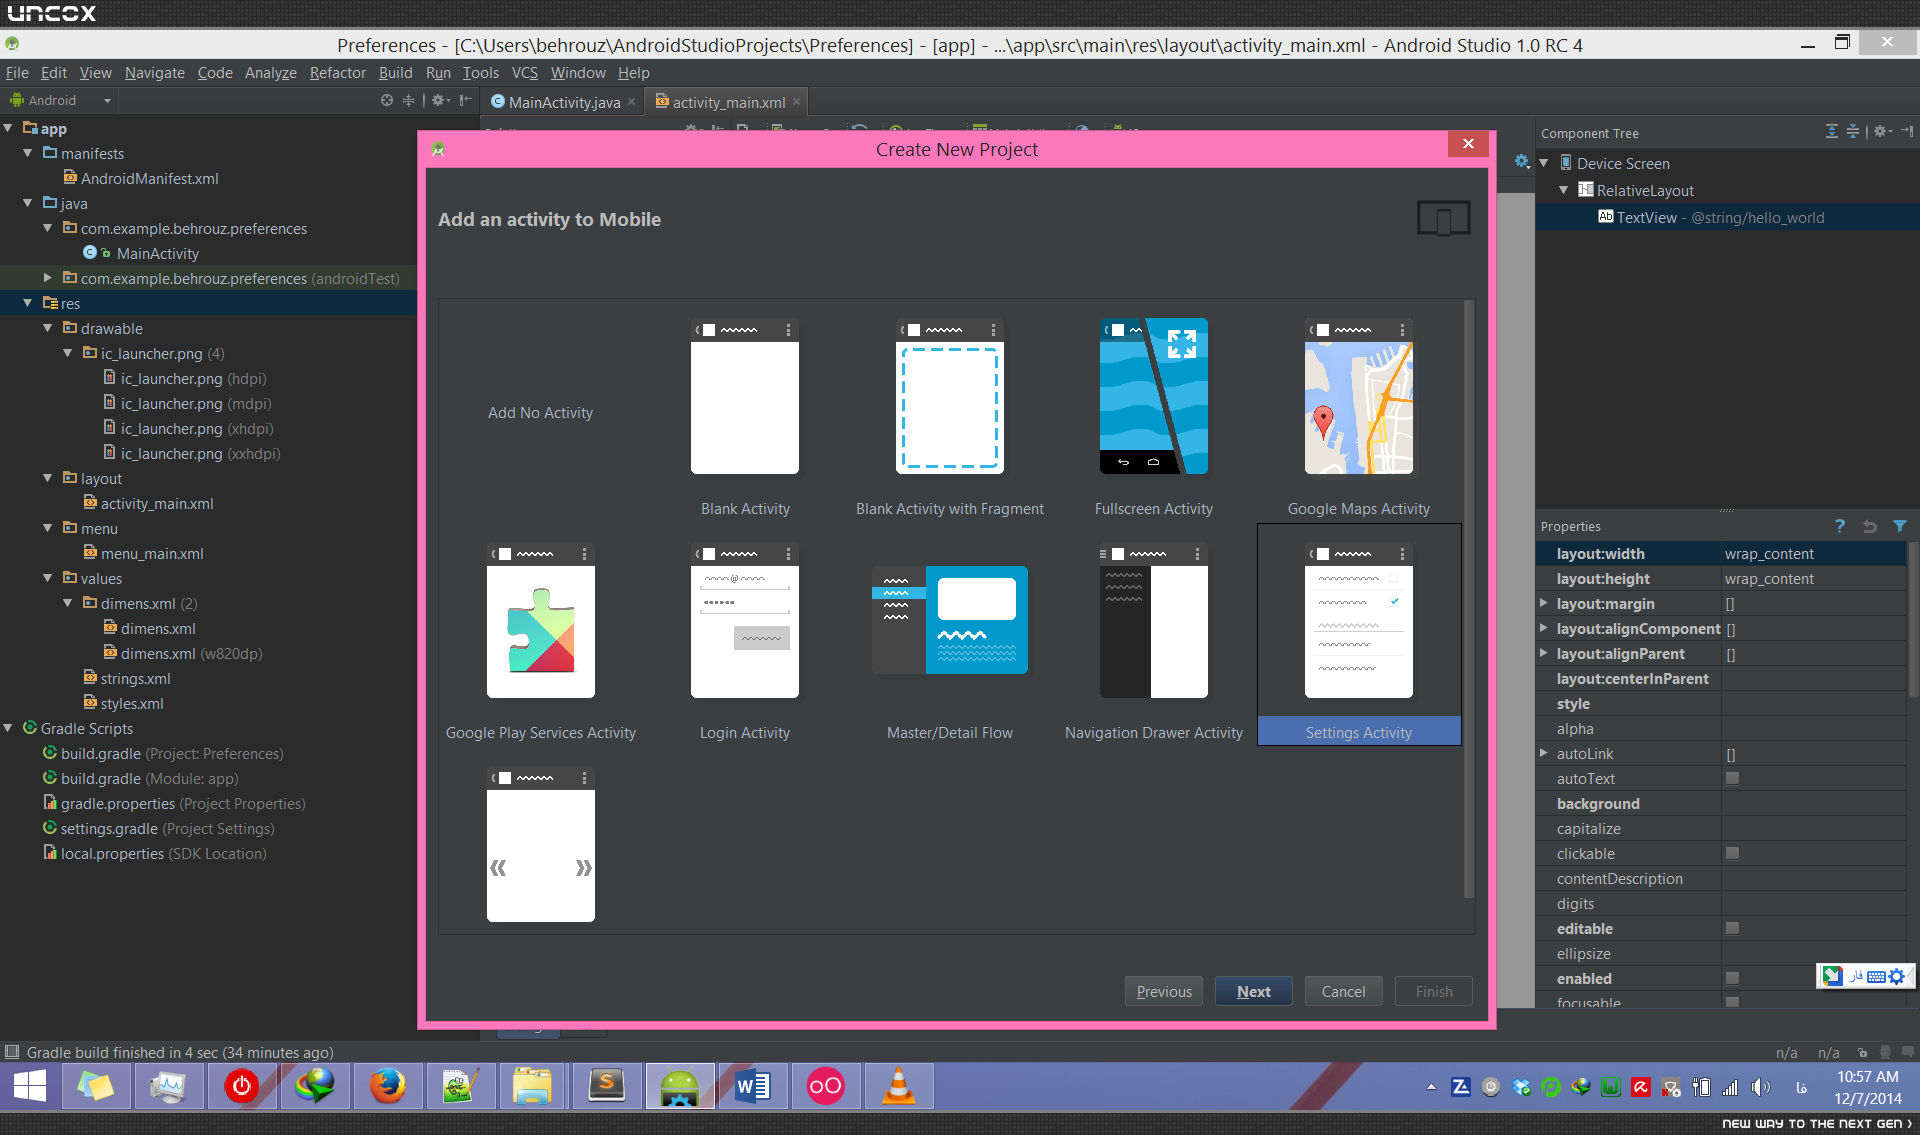Click the Properties filter funnel icon
The width and height of the screenshot is (1920, 1135).
tap(1899, 526)
